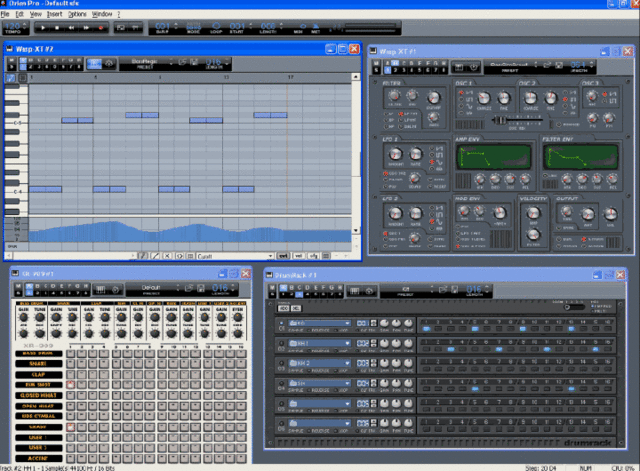Image resolution: width=640 pixels, height=471 pixels.
Task: Click the BASS DRUM row label in XR-909
Action: pos(38,353)
